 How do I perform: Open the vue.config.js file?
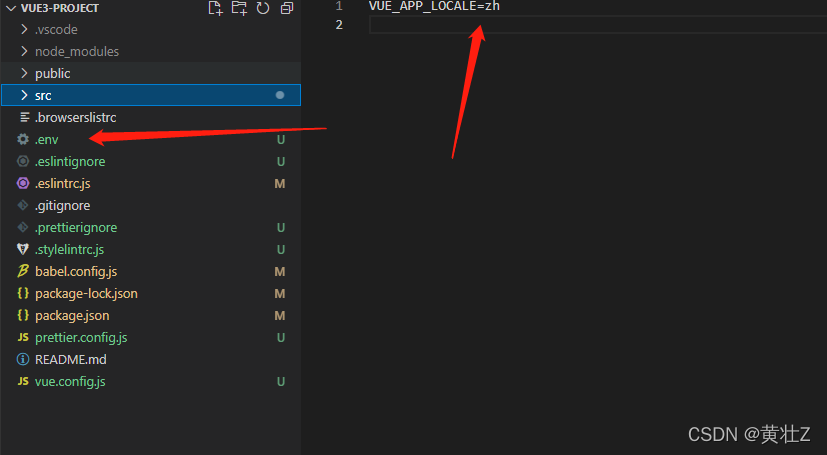pyautogui.click(x=70, y=382)
